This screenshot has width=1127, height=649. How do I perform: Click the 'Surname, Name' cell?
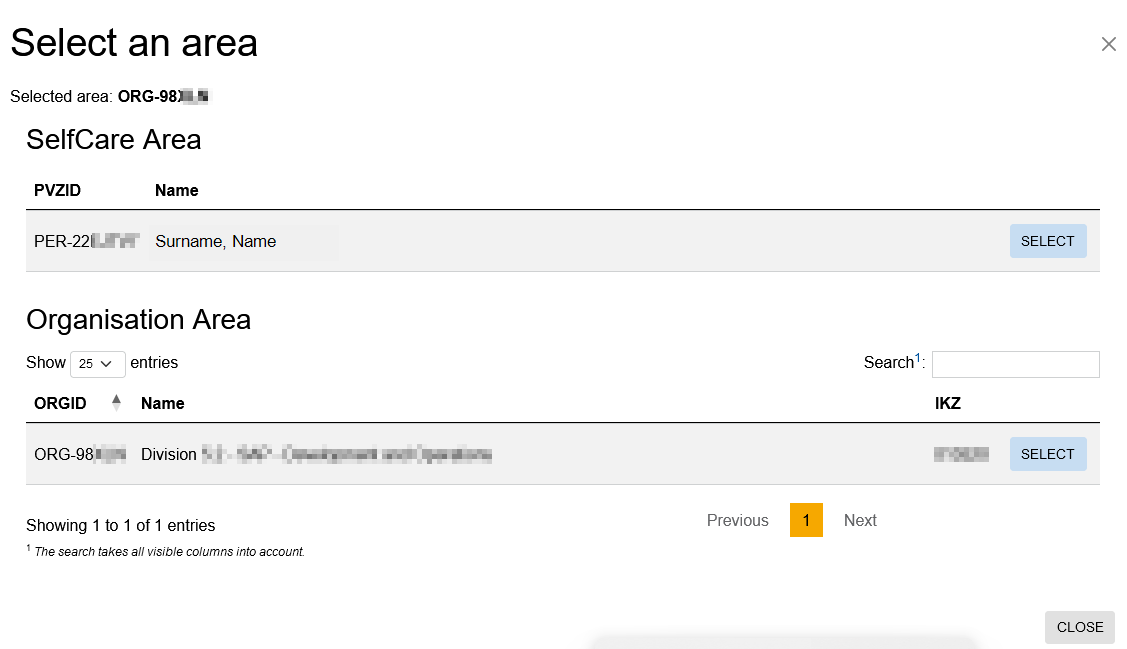(216, 241)
